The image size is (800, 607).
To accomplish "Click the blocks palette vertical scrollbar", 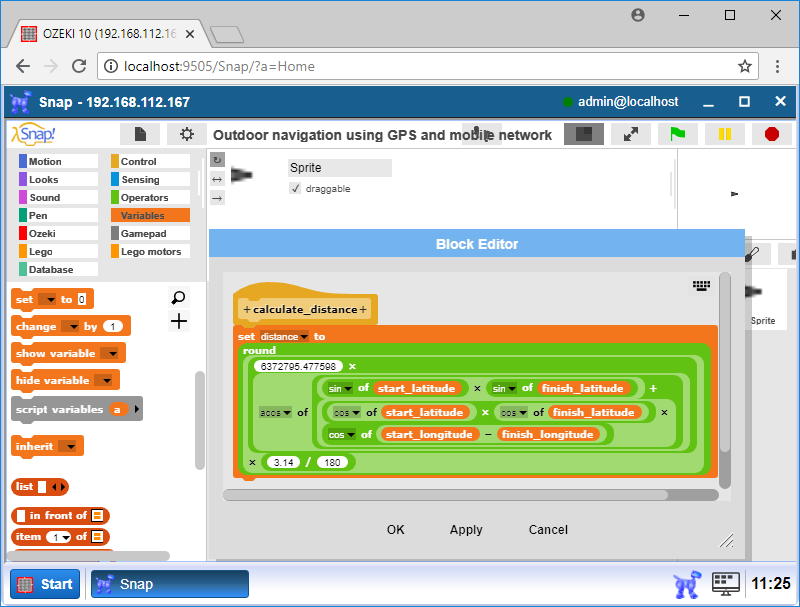I will tap(200, 420).
